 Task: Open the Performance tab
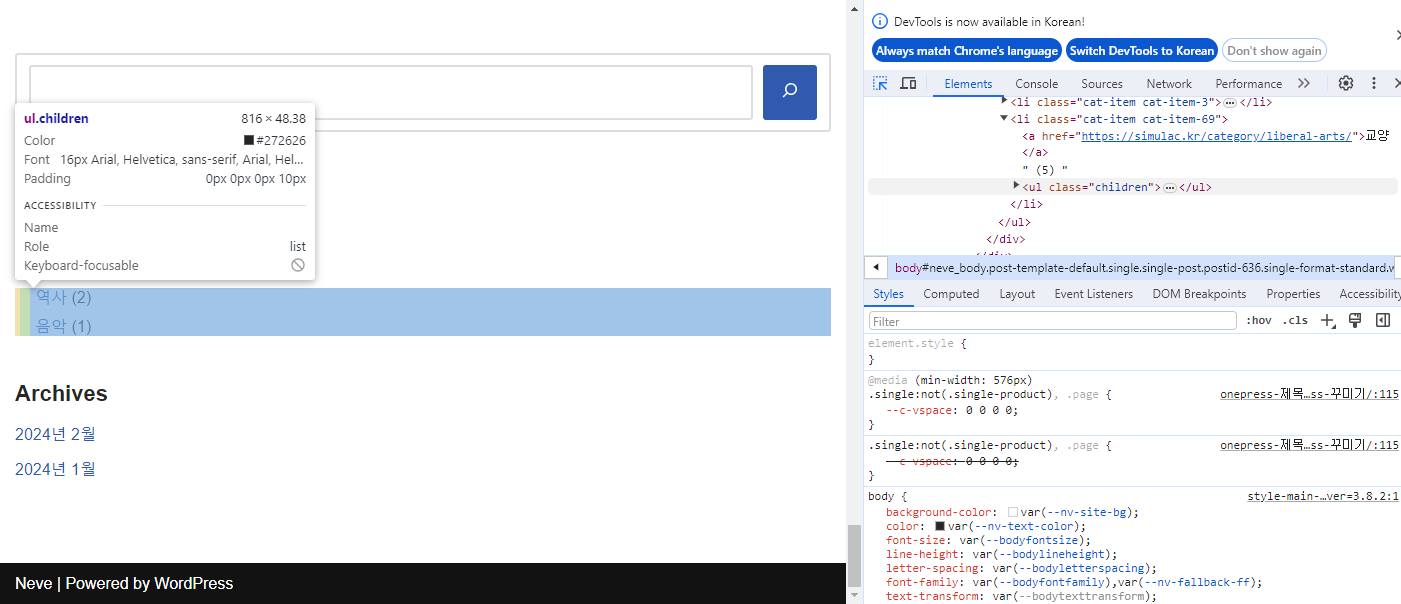[x=1249, y=84]
